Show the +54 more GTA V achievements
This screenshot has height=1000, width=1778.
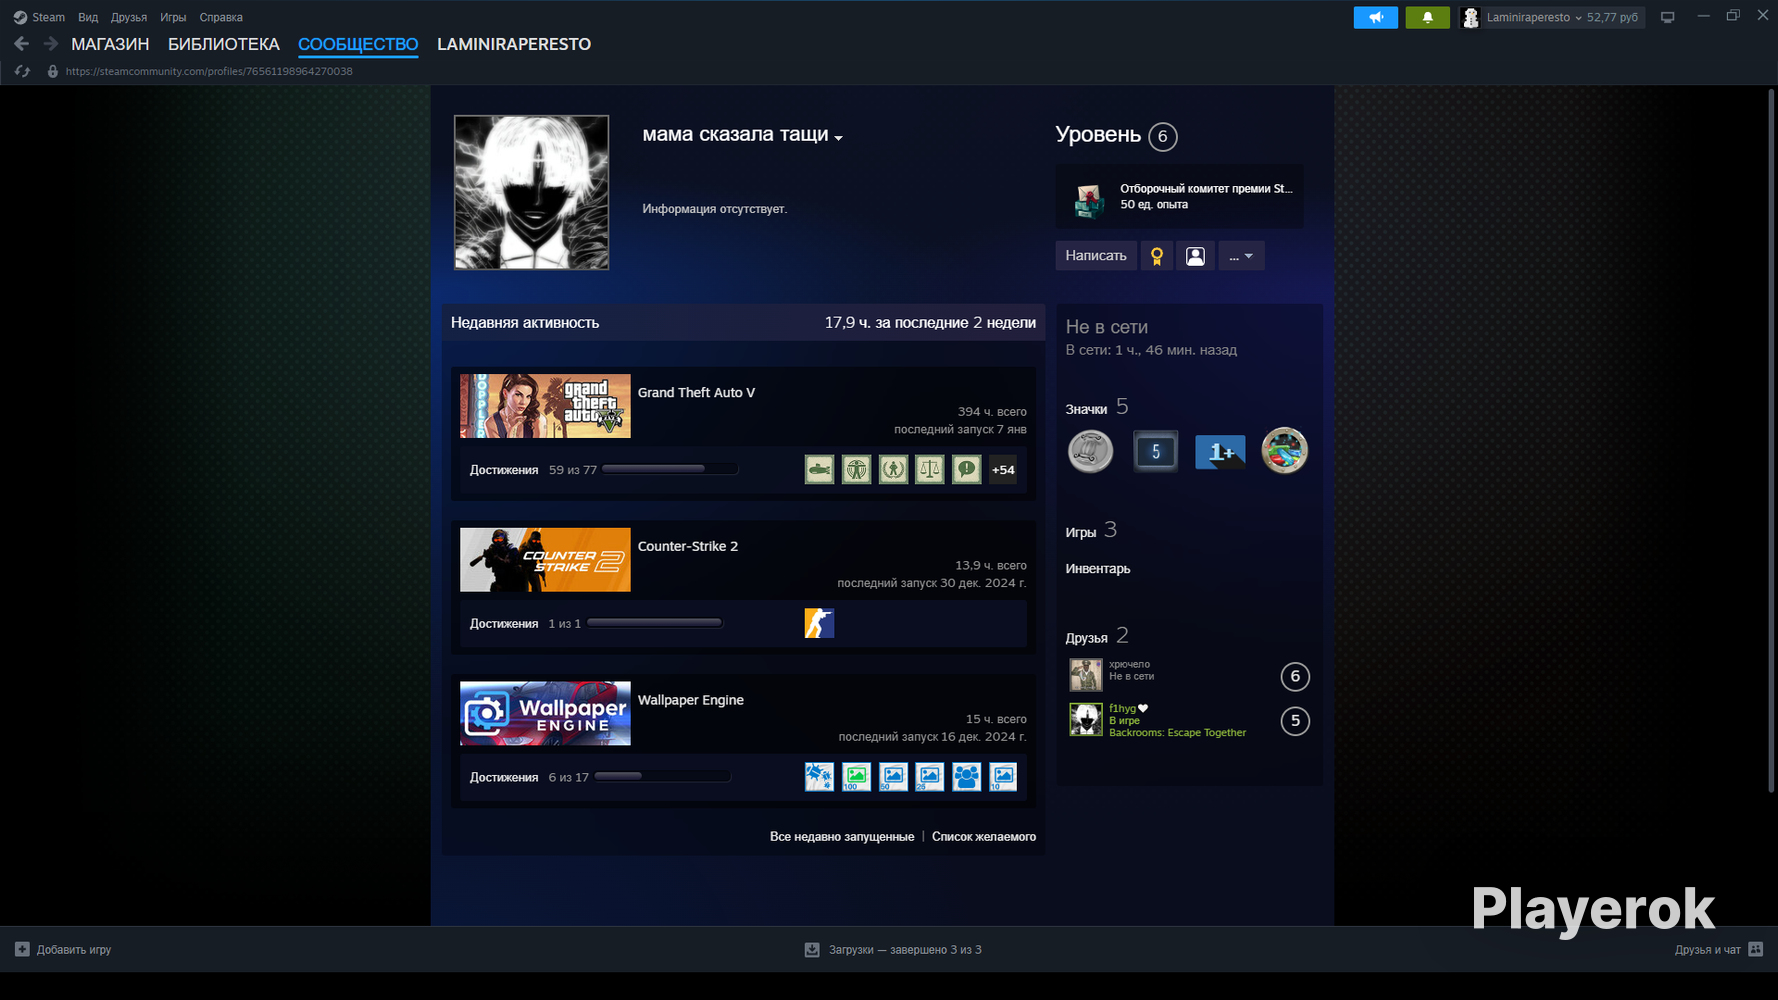coord(1003,469)
